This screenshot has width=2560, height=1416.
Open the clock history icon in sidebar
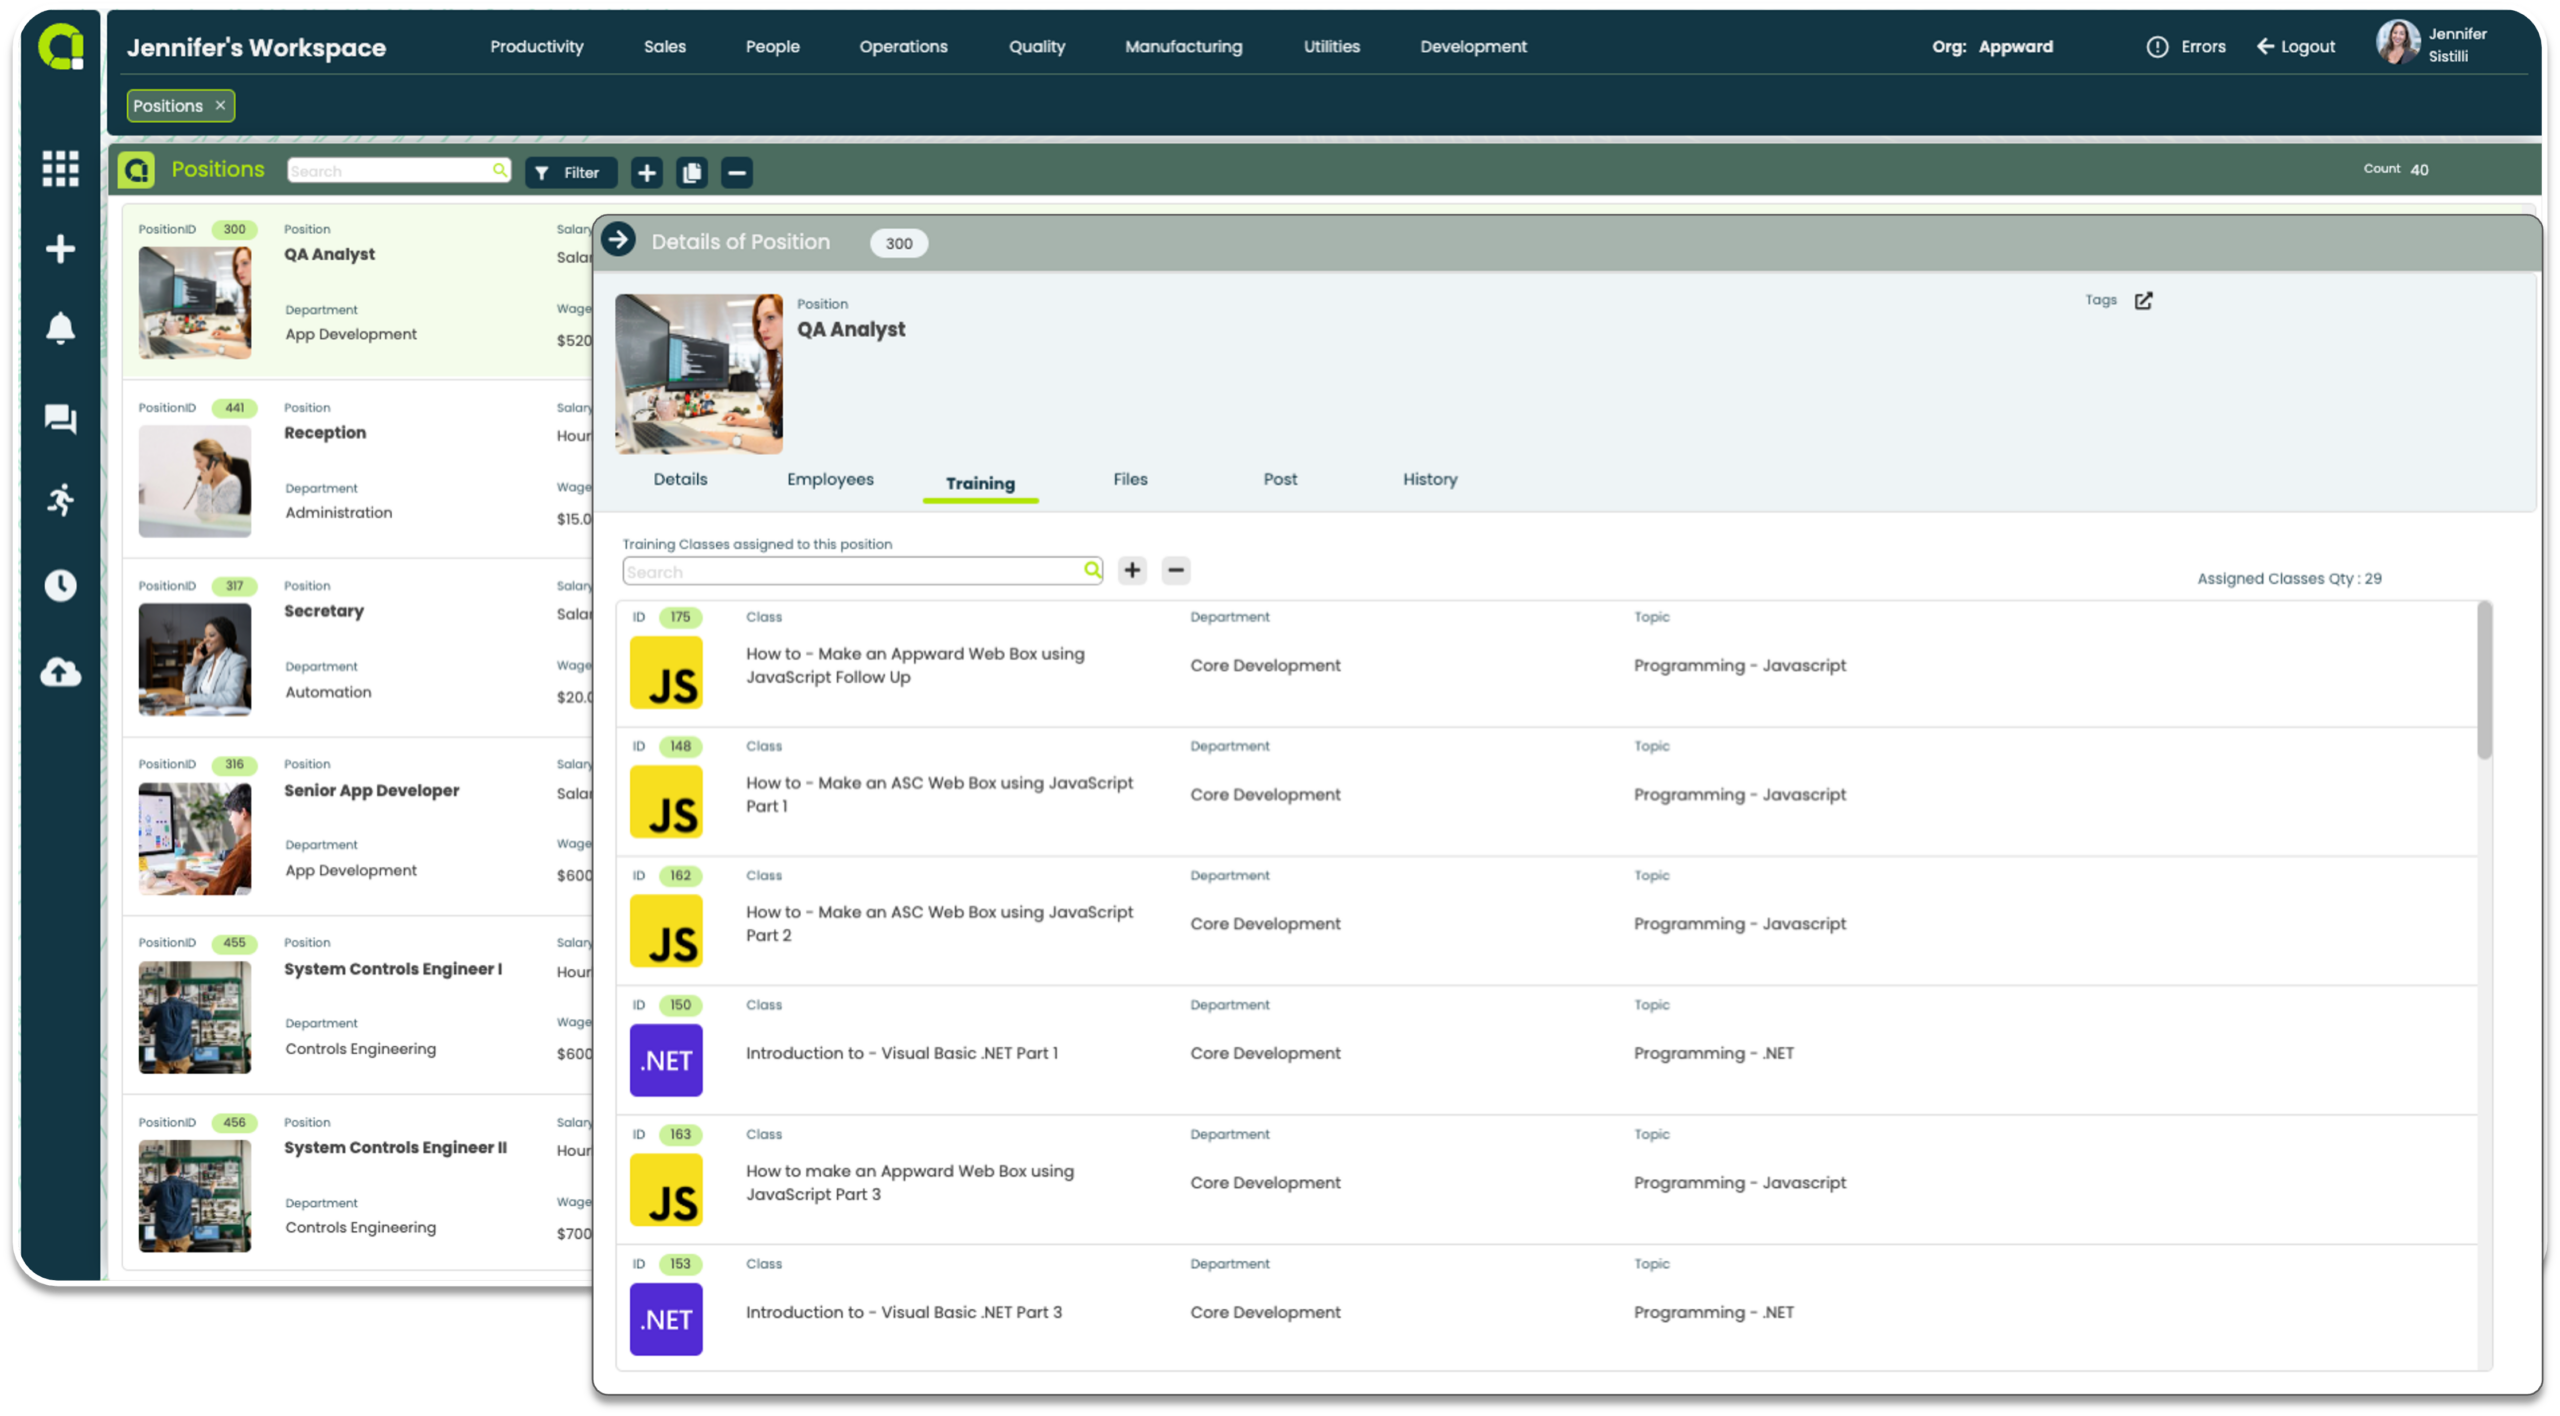click(x=61, y=585)
